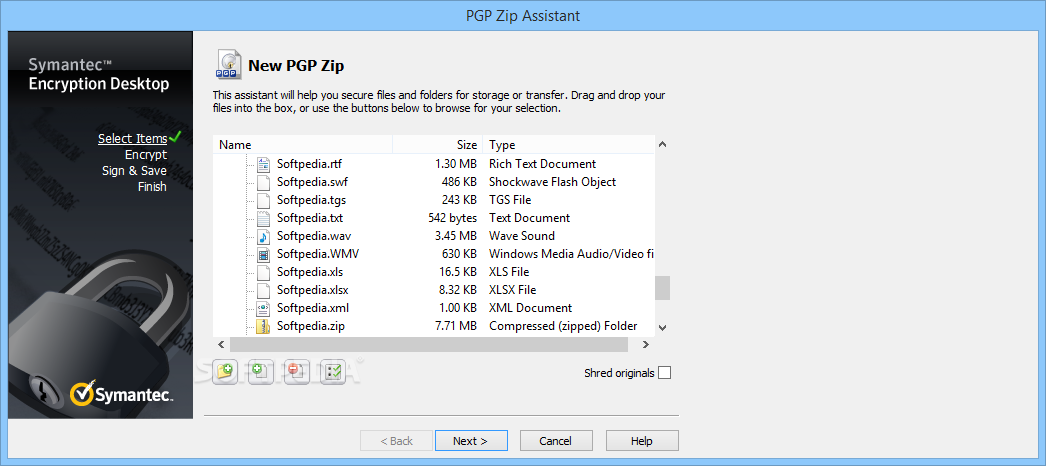The width and height of the screenshot is (1046, 466).
Task: Click the horizontal scroll left arrow
Action: (x=221, y=345)
